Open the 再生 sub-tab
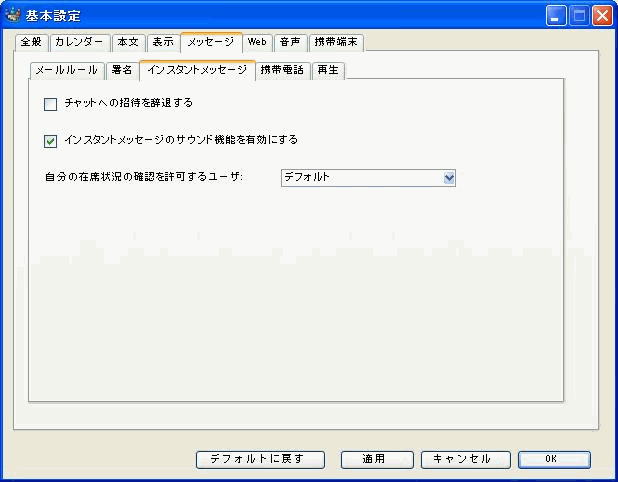Screen dimensions: 618x482 pos(327,71)
